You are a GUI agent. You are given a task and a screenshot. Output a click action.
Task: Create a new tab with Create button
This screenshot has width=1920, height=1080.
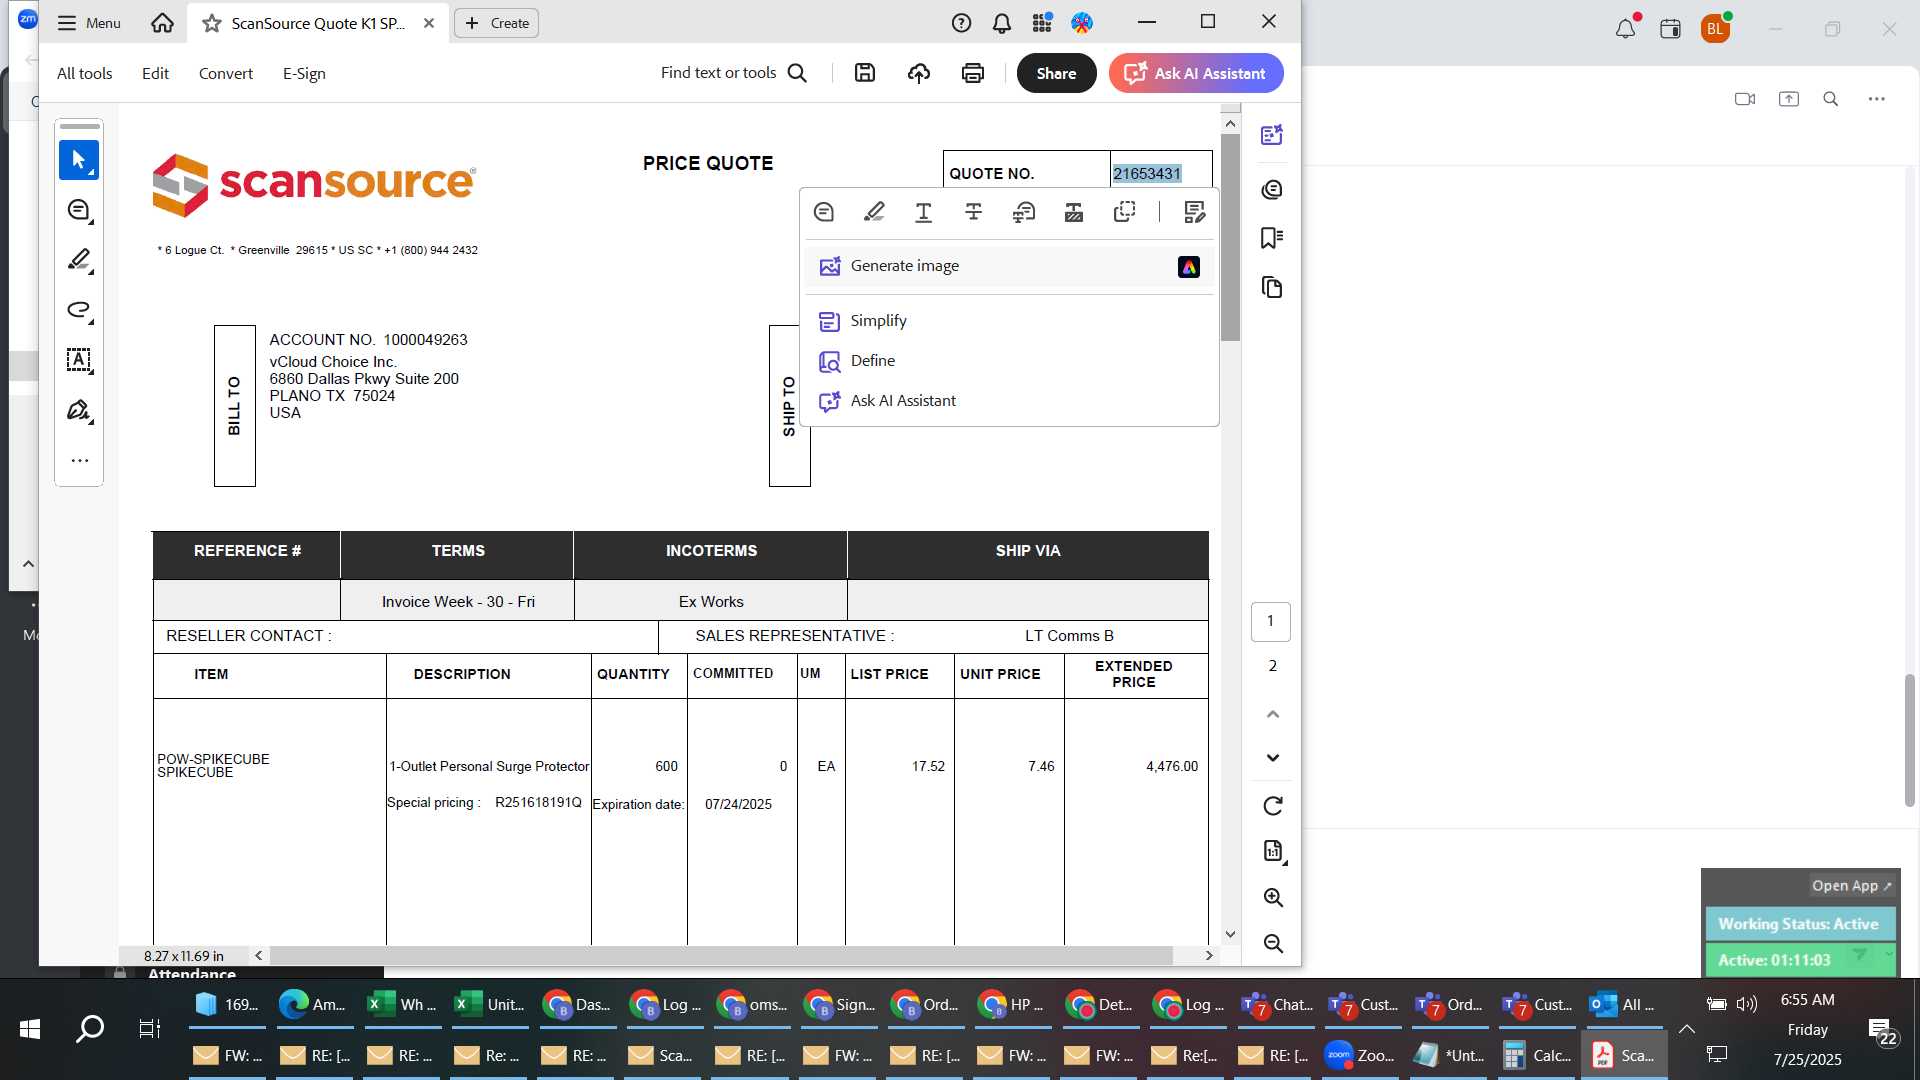(x=497, y=23)
